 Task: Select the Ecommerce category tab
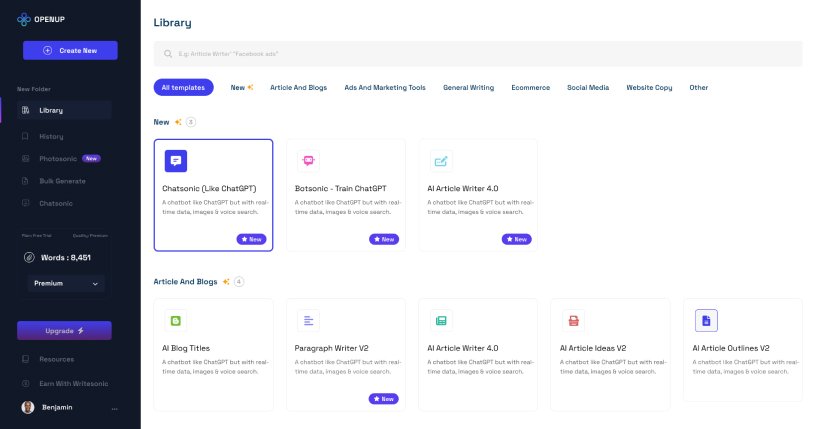[x=530, y=88]
